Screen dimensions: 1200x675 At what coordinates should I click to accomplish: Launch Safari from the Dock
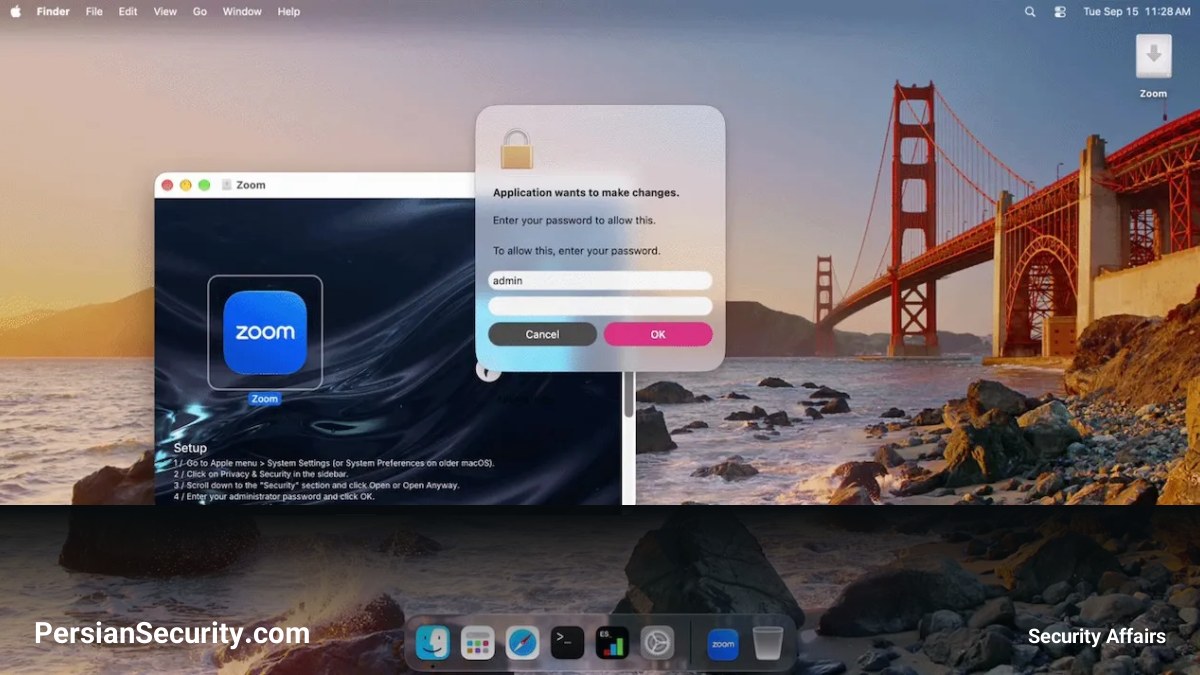pyautogui.click(x=523, y=643)
